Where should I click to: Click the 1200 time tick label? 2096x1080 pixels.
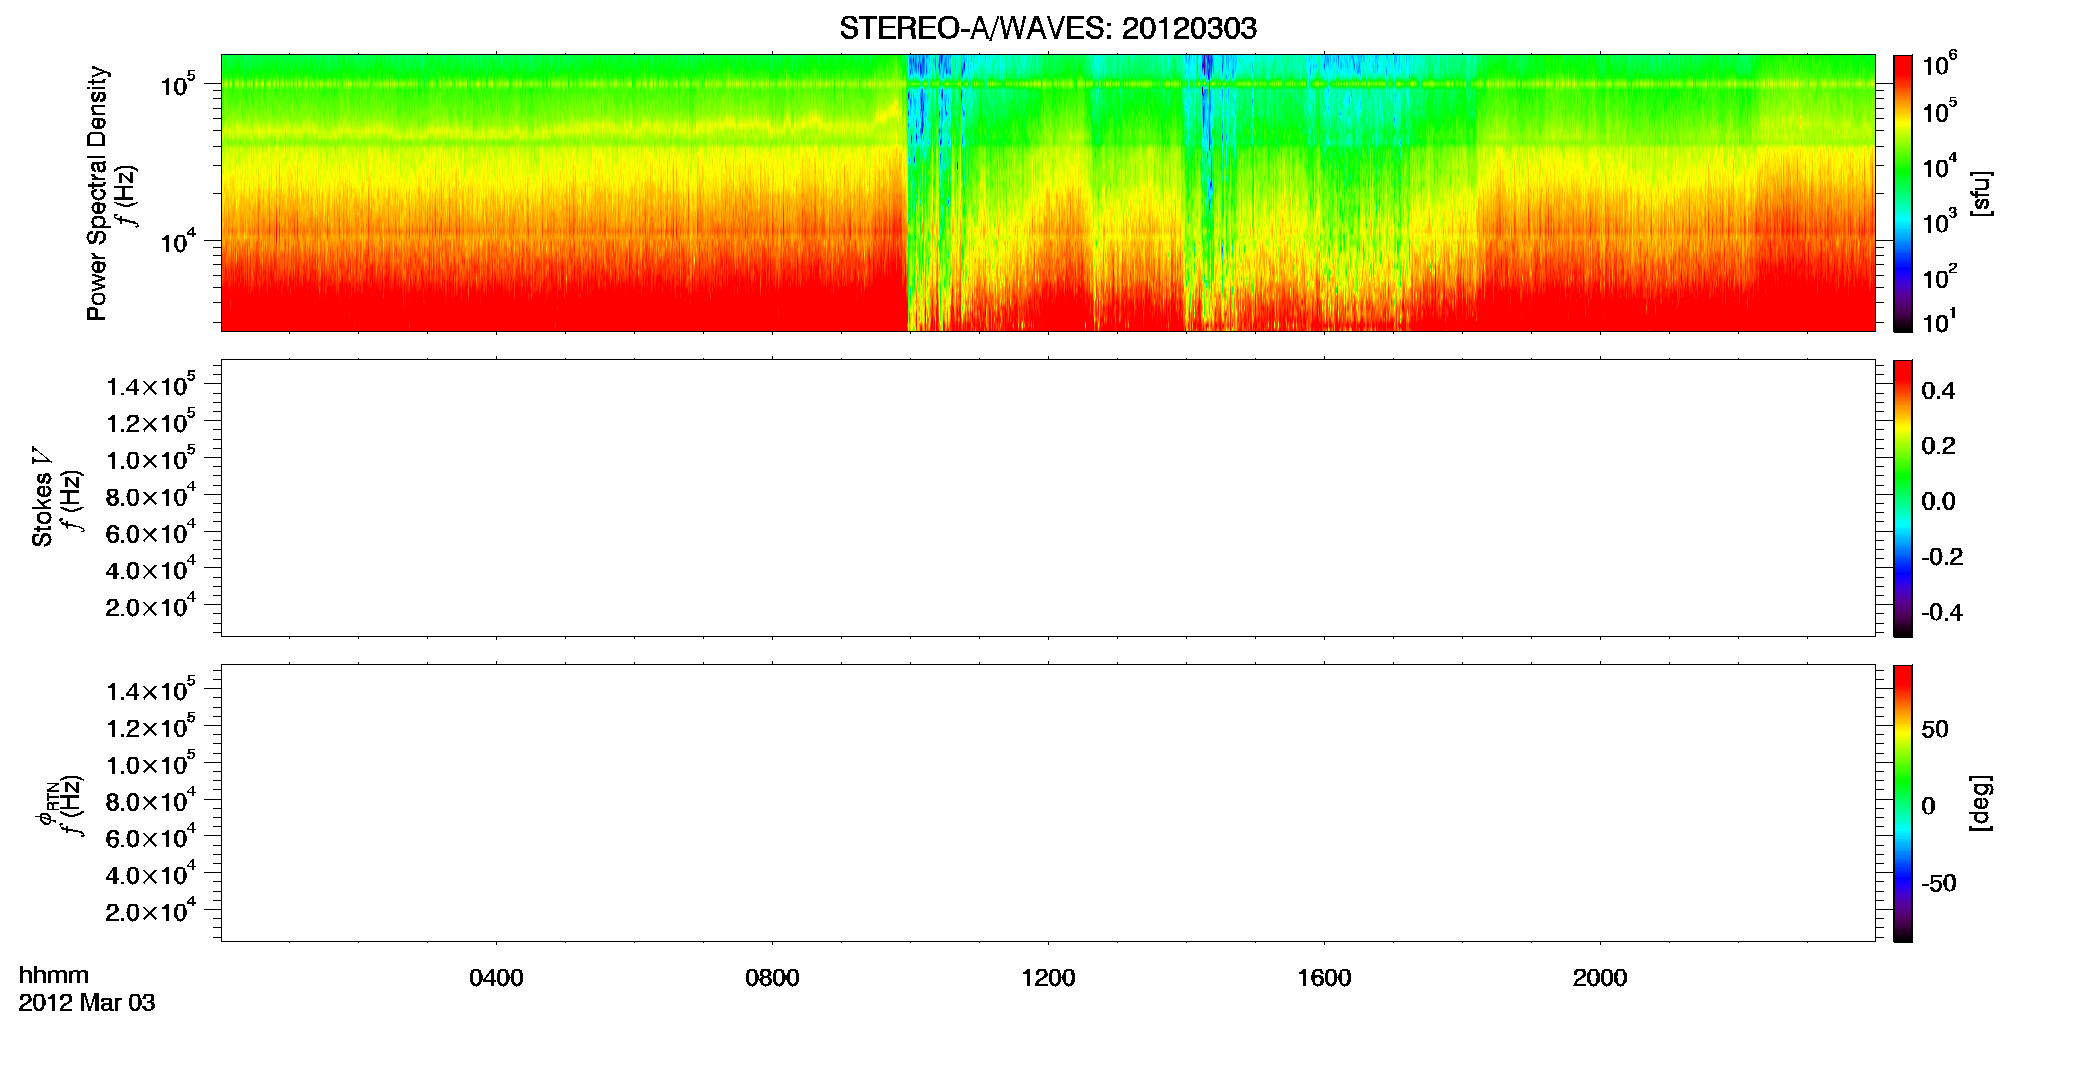[1048, 978]
